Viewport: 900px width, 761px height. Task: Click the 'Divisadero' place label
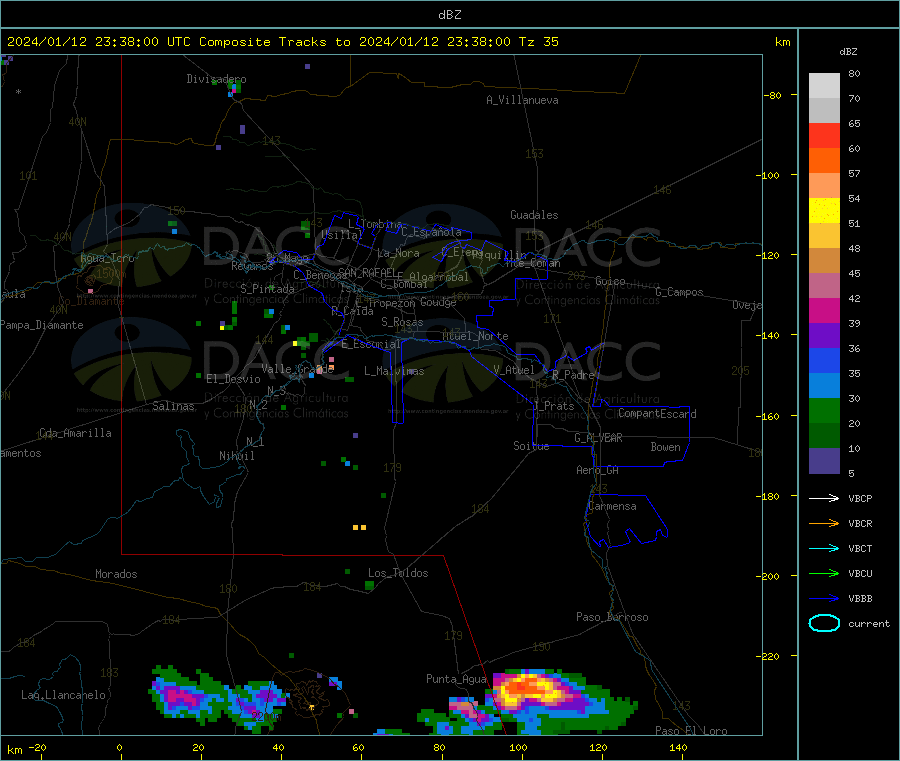tap(216, 79)
